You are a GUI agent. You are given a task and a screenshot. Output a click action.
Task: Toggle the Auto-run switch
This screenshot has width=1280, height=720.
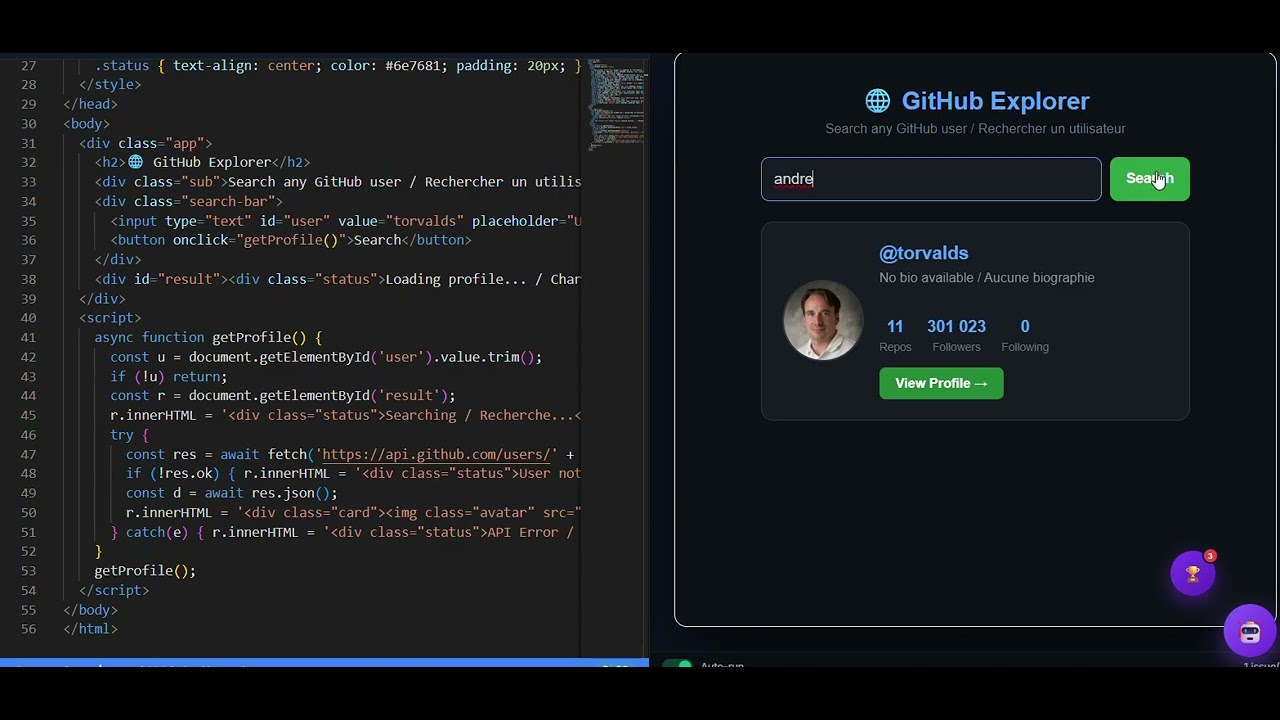(x=678, y=665)
